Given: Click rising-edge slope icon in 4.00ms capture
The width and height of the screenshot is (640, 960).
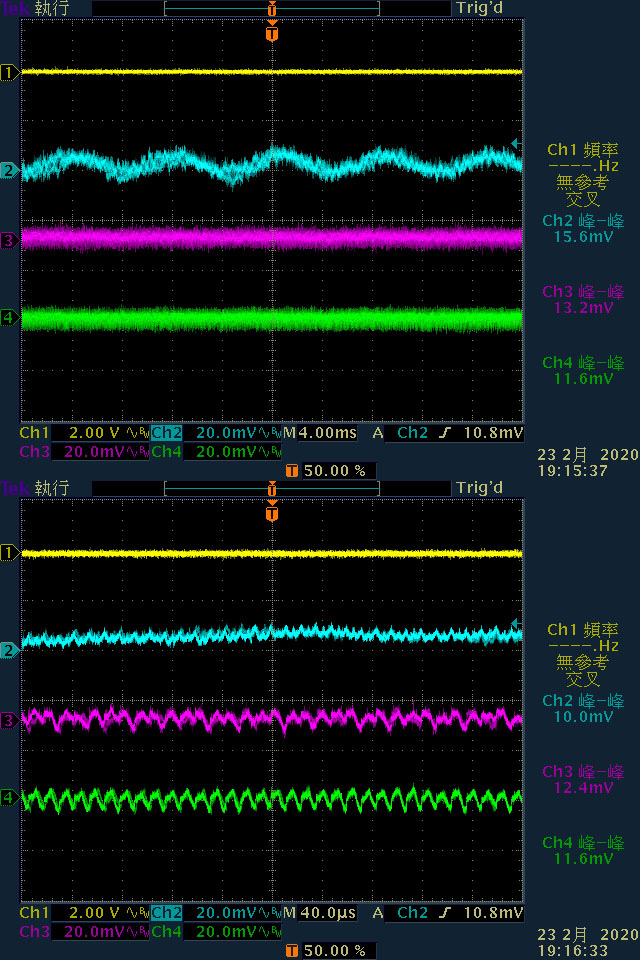Looking at the screenshot, I should [x=445, y=433].
